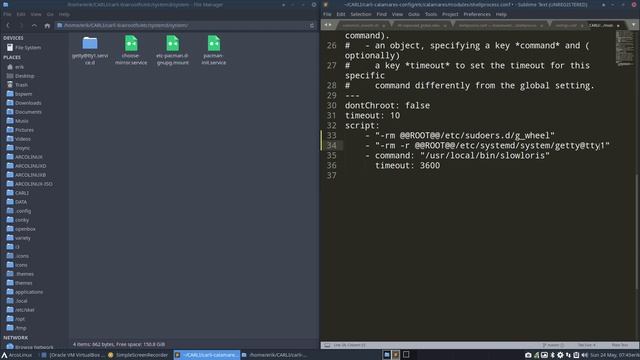Go forward in File Manager navigation
Viewport: 640px width, 360px height.
point(21,25)
